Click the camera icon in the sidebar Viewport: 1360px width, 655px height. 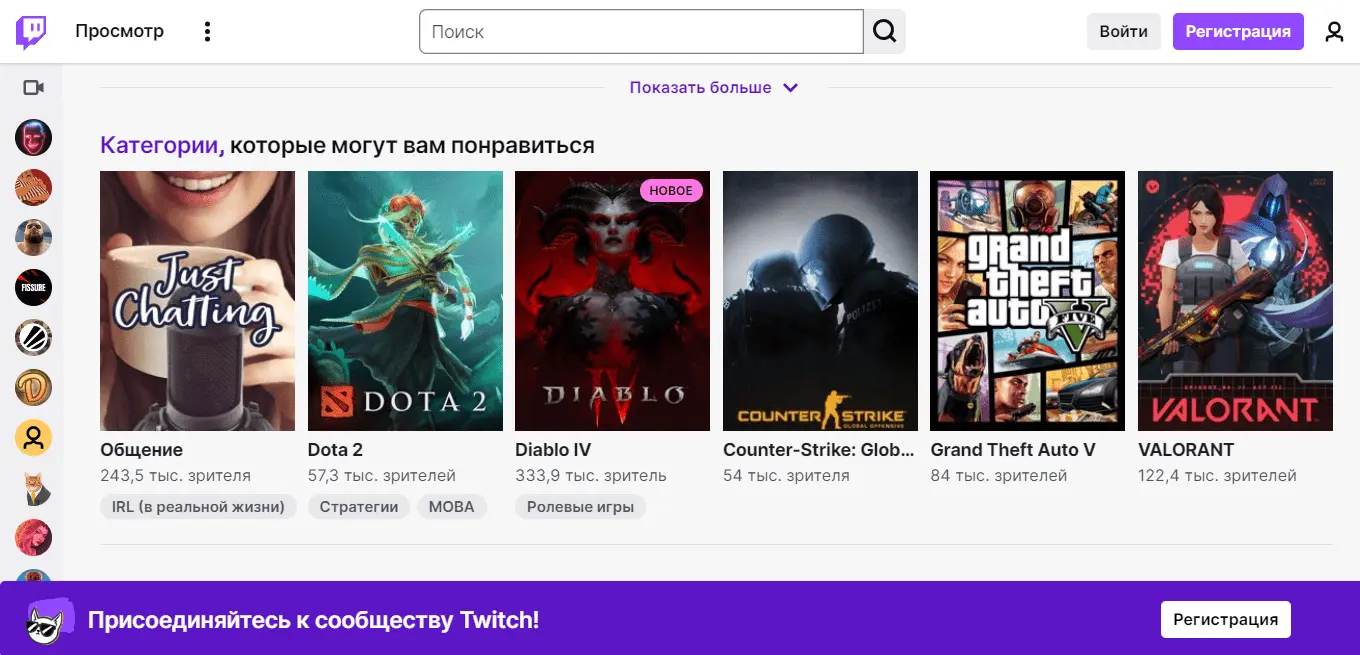[x=34, y=88]
